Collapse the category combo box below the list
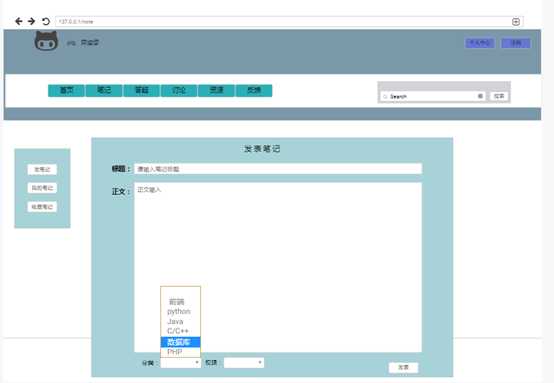Viewport: 554px width, 383px height. 181,363
